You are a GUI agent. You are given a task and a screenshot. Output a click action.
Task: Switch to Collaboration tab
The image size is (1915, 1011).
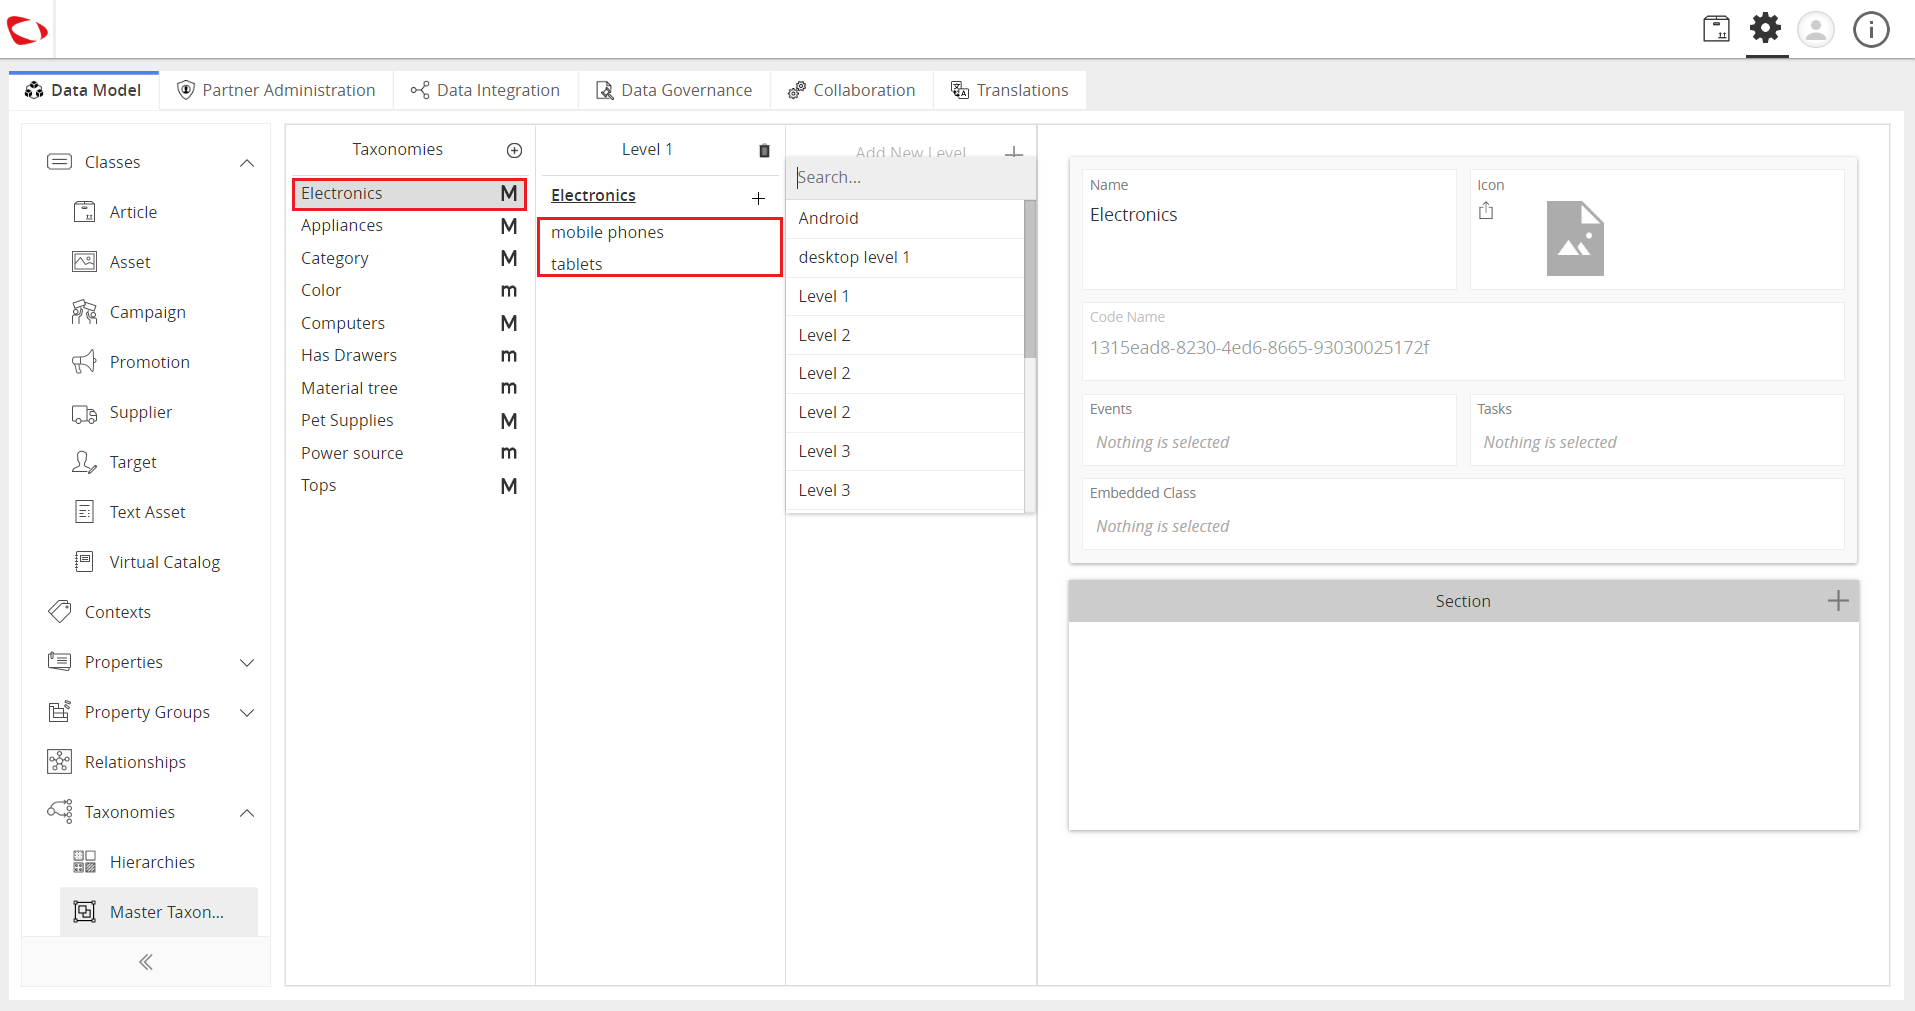pos(852,90)
